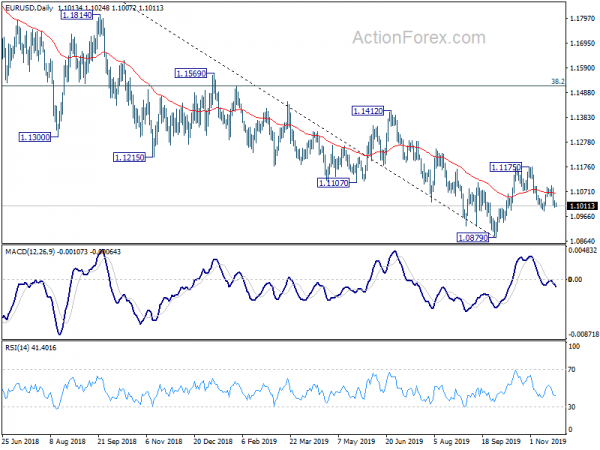Click the 1.13000 low price label
This screenshot has height=450, width=600.
[x=35, y=137]
